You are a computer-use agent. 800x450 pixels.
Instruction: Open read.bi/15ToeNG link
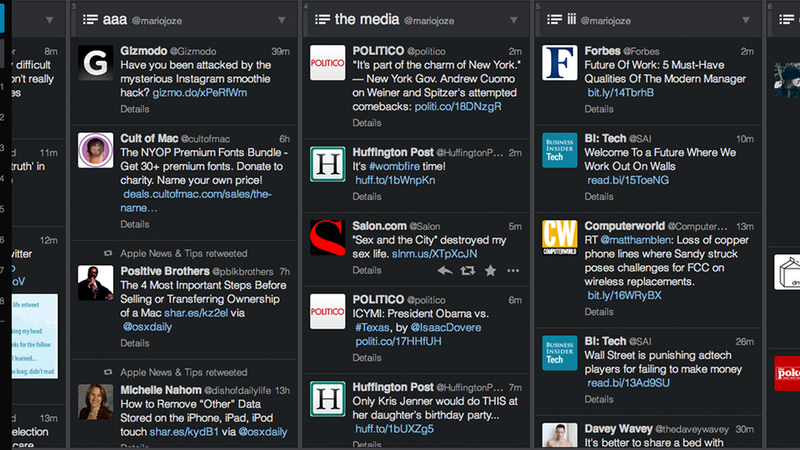pyautogui.click(x=628, y=180)
